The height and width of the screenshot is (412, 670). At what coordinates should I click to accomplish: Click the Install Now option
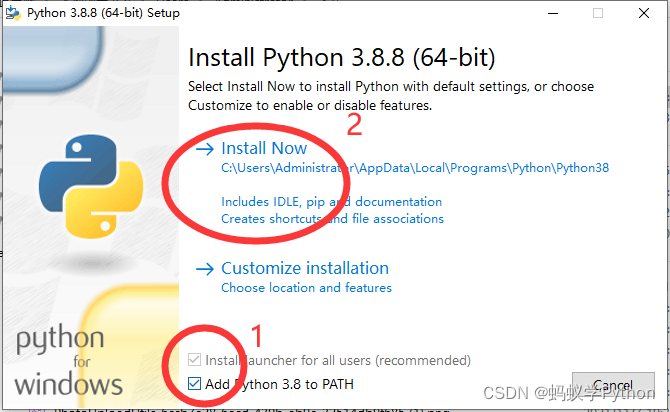coord(264,148)
